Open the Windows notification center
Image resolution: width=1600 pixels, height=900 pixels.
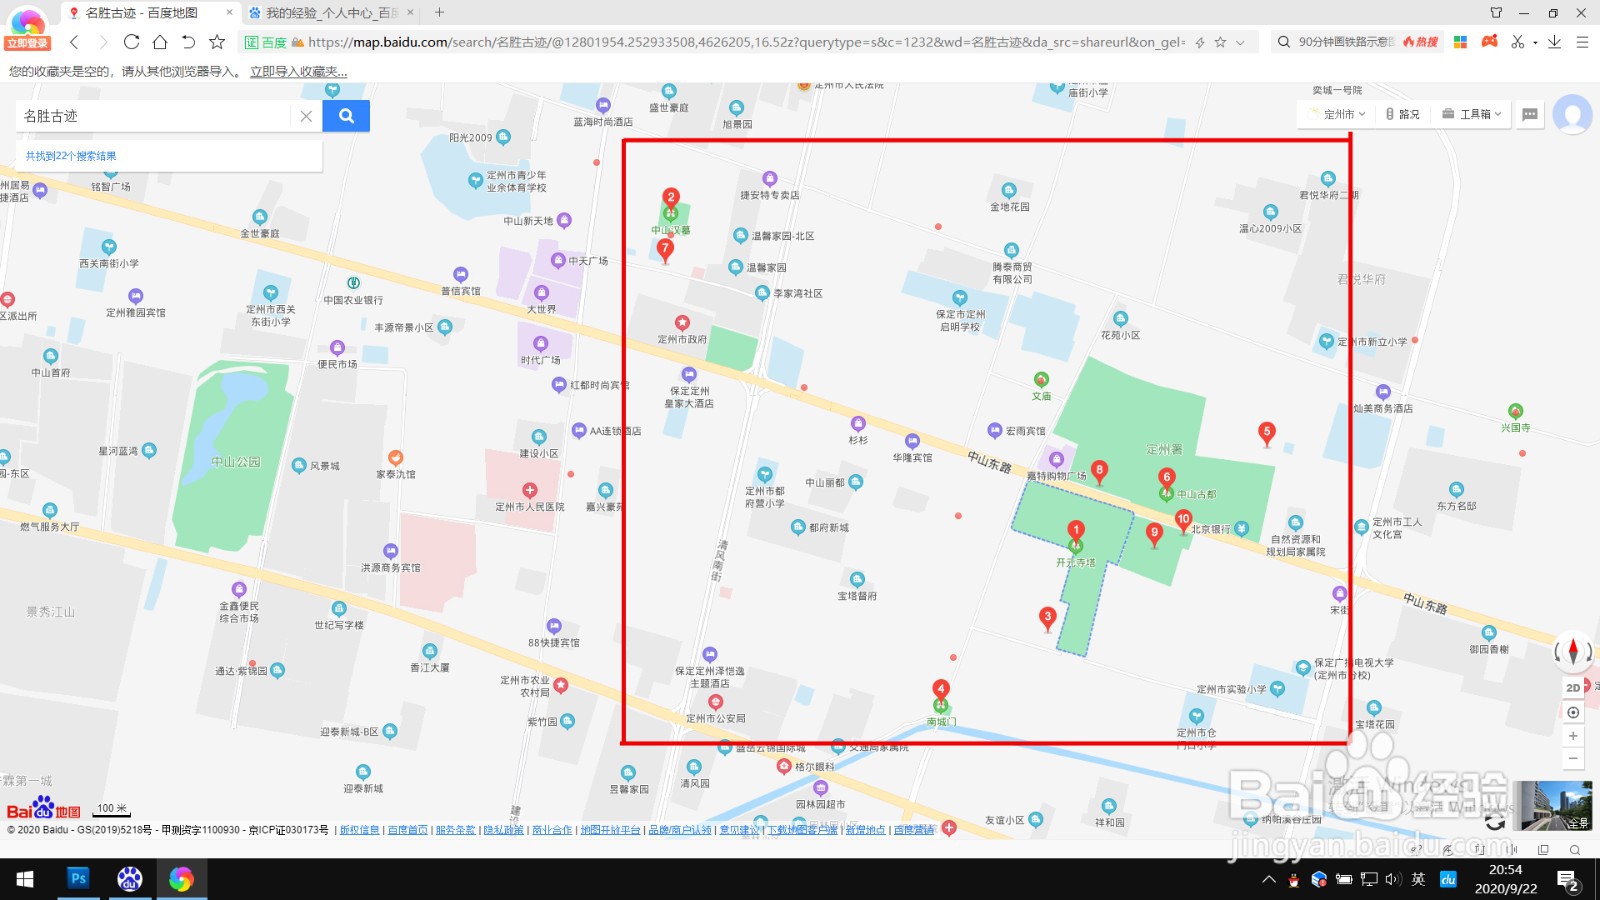1568,880
